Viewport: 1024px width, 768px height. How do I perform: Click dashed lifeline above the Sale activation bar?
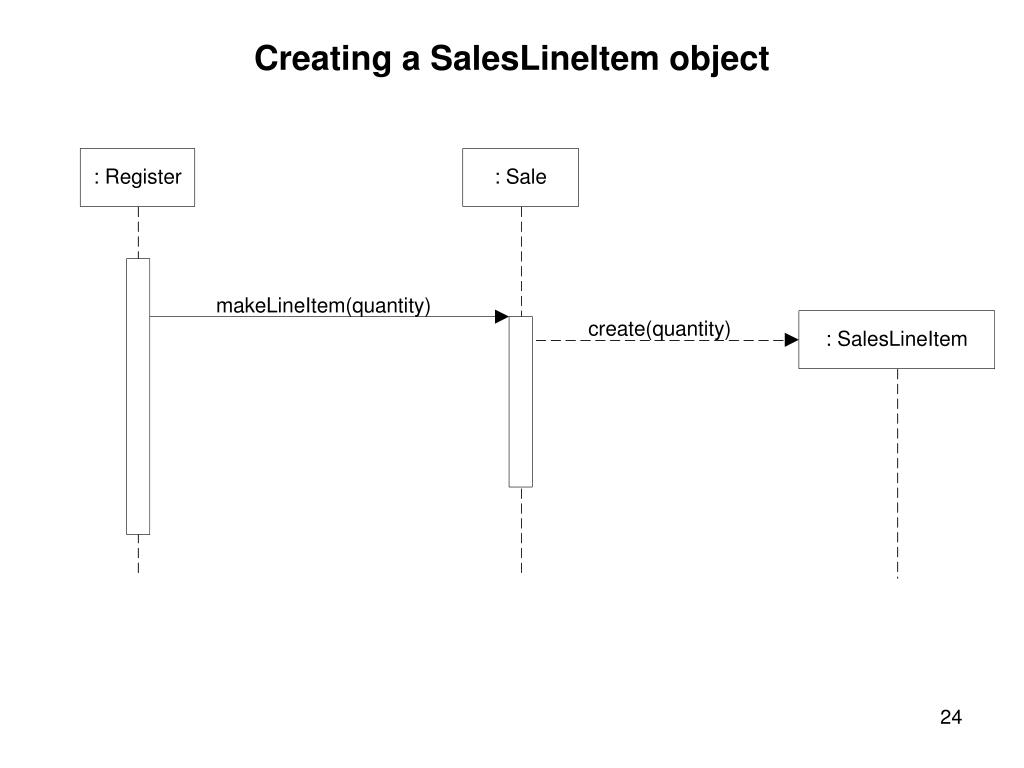[521, 260]
